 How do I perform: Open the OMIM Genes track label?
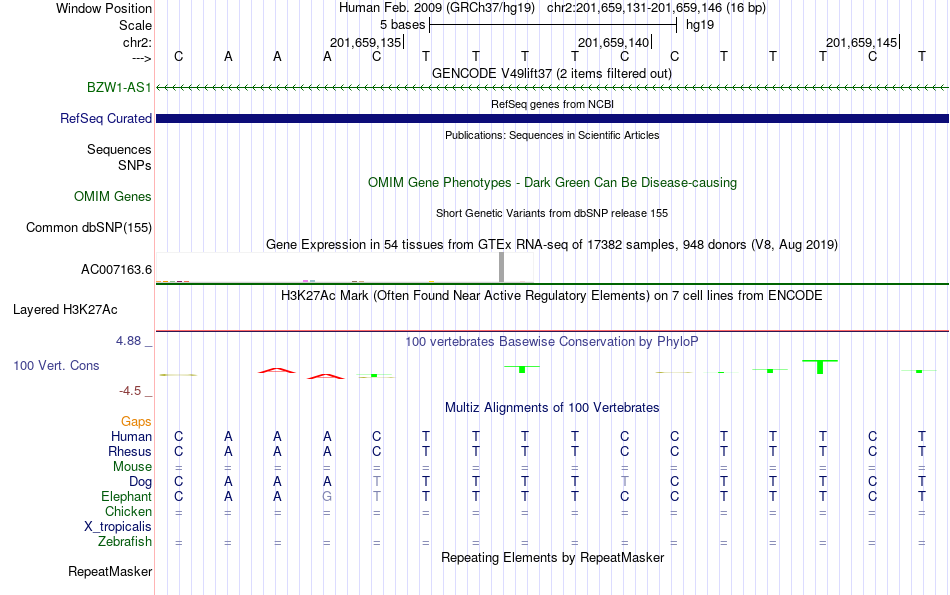113,196
